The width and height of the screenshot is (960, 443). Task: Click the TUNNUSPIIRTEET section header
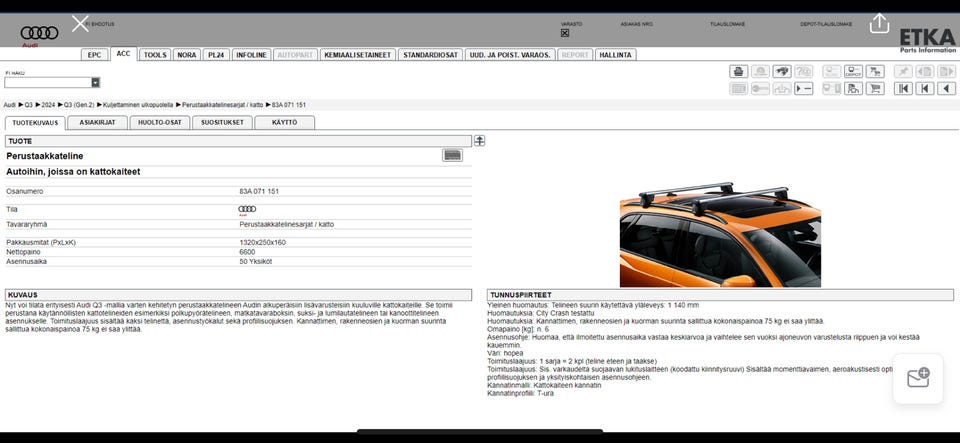(x=720, y=295)
